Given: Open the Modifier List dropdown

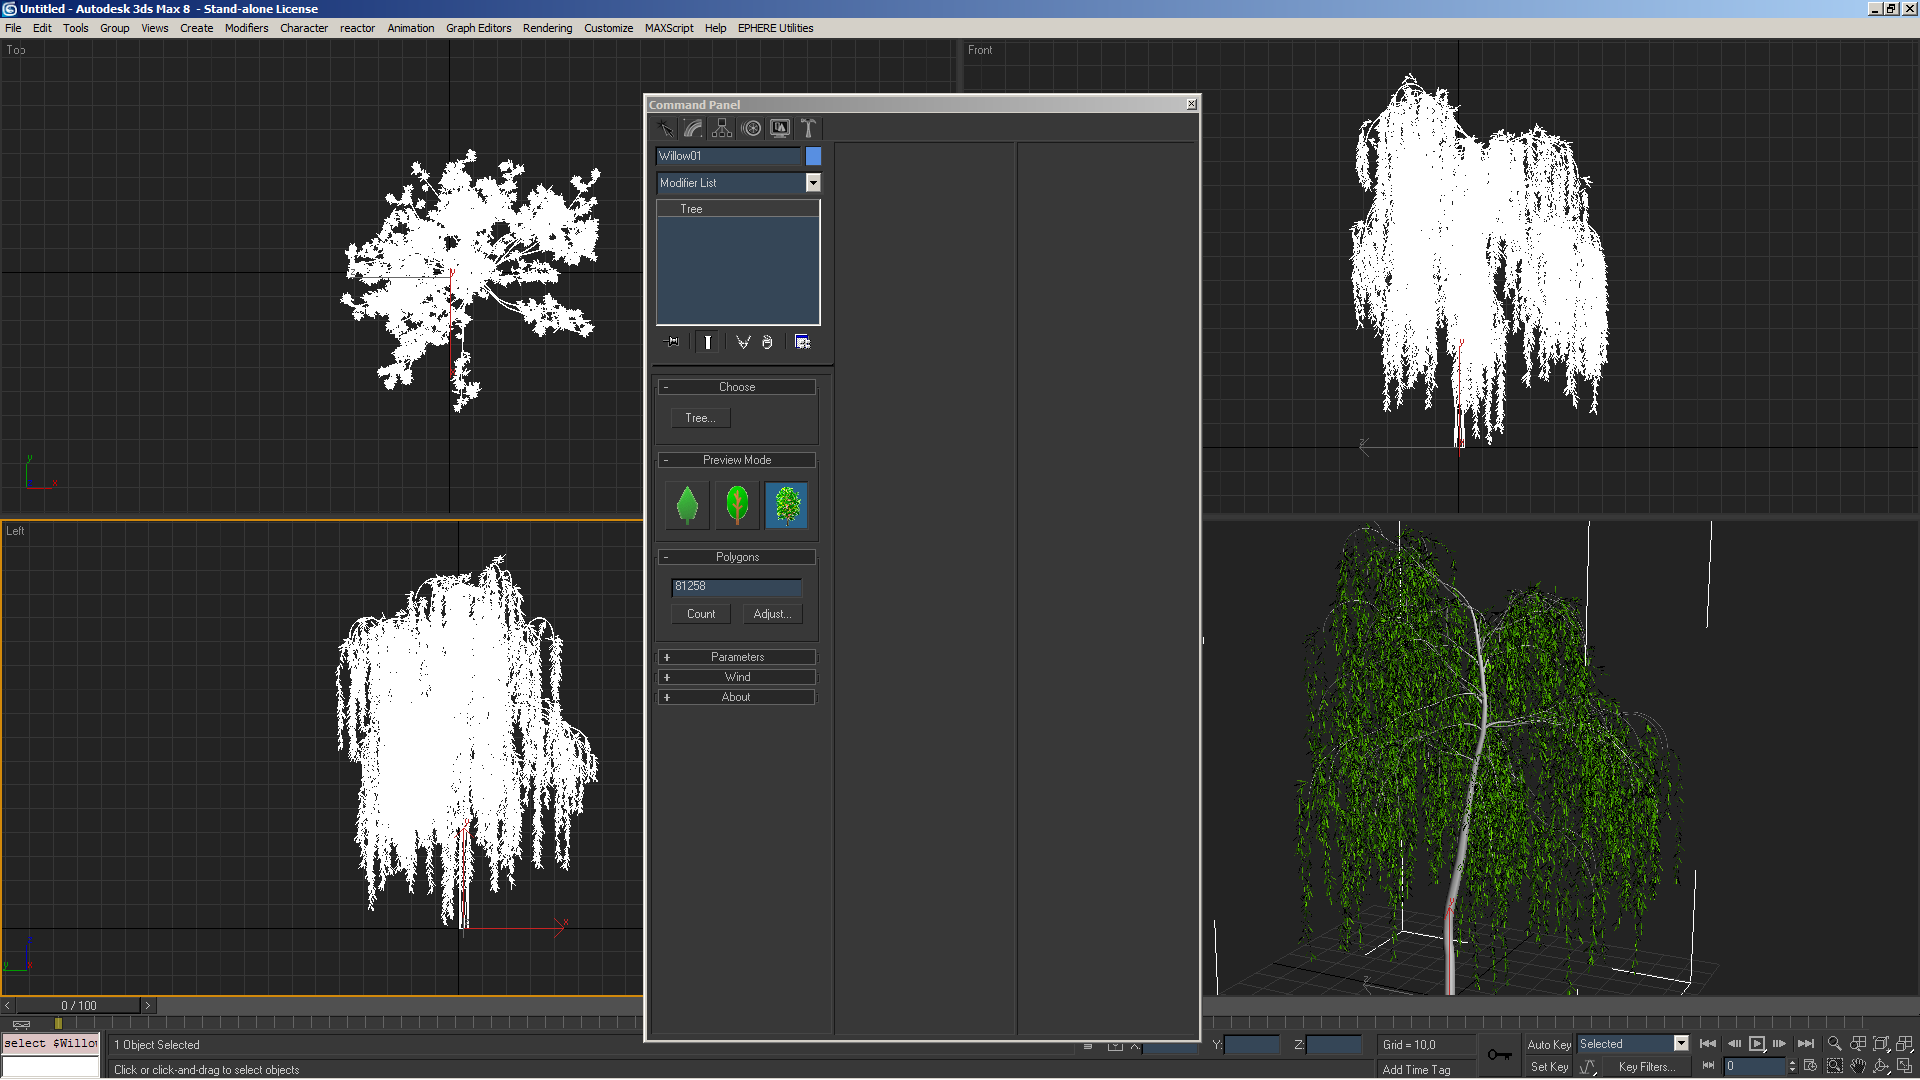Looking at the screenshot, I should (812, 183).
